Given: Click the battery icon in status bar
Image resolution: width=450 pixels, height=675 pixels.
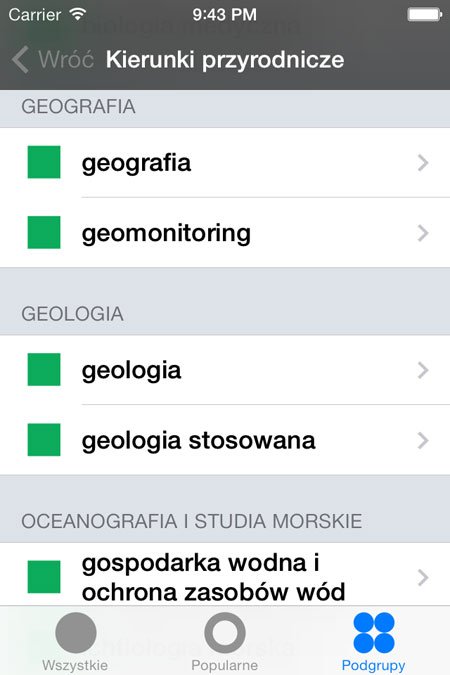Looking at the screenshot, I should (x=424, y=15).
